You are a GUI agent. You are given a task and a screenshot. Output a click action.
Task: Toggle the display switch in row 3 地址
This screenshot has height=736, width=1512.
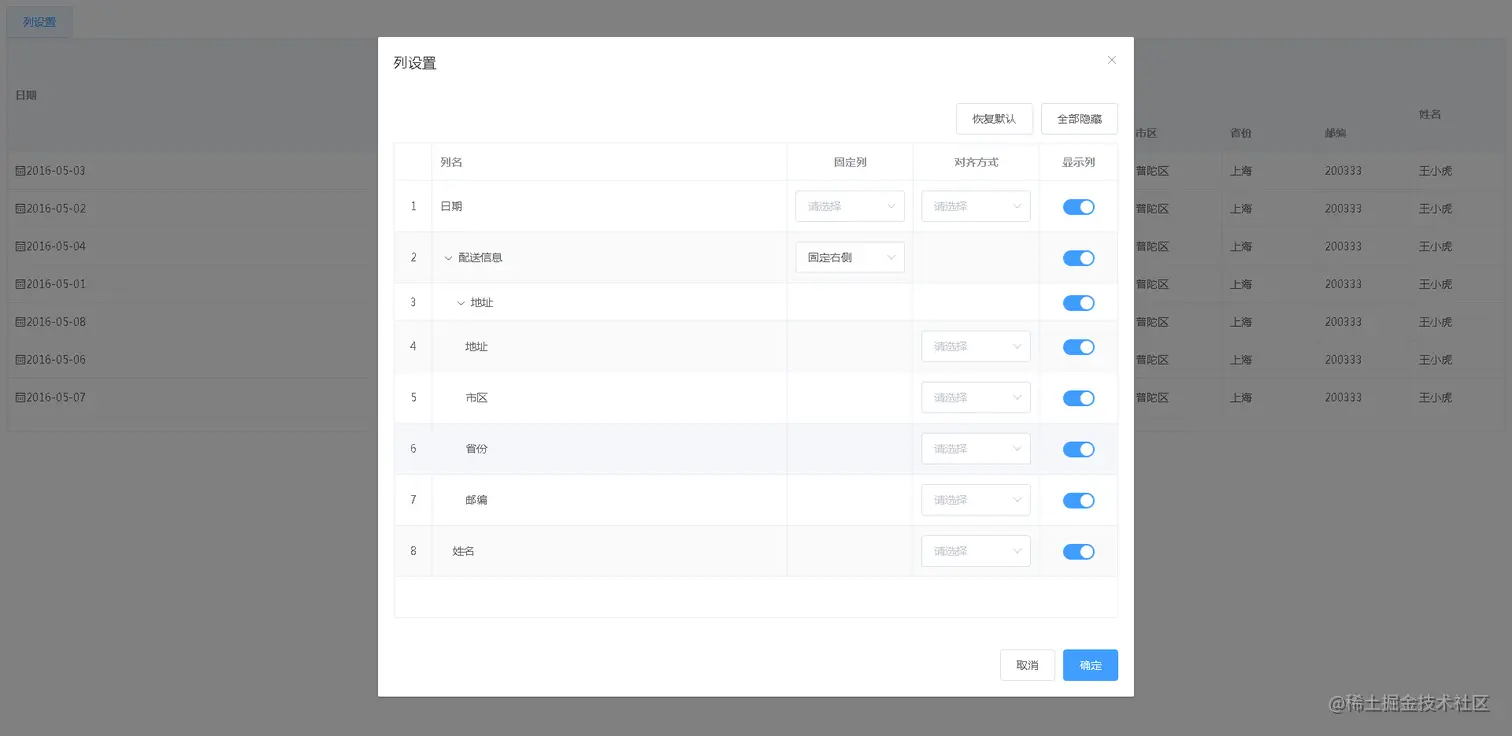click(1078, 303)
